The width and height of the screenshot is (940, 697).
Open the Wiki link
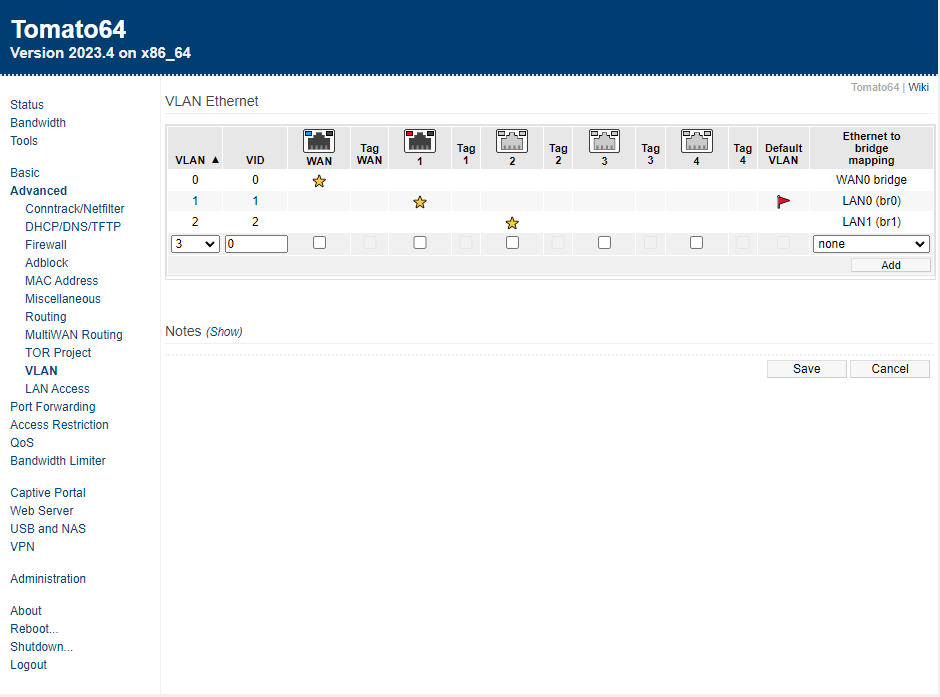(918, 87)
